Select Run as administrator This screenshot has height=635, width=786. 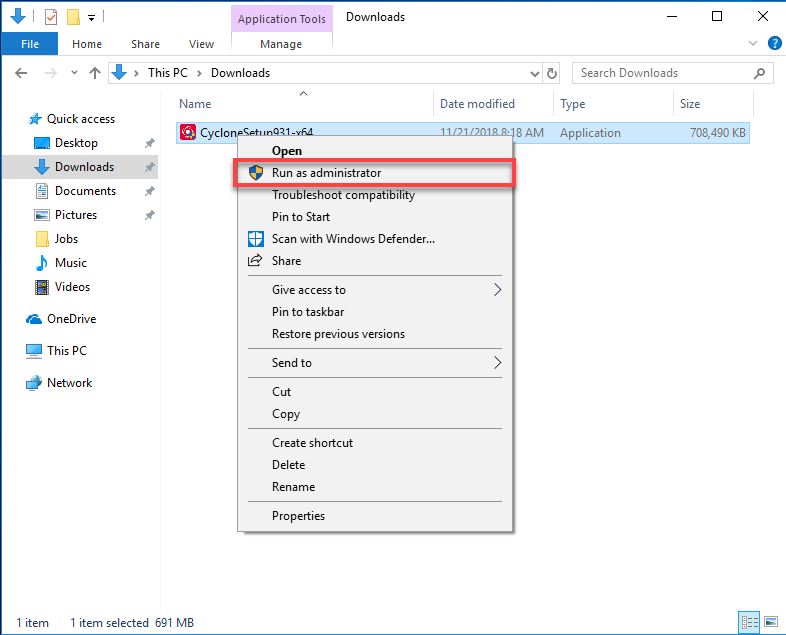tap(326, 173)
